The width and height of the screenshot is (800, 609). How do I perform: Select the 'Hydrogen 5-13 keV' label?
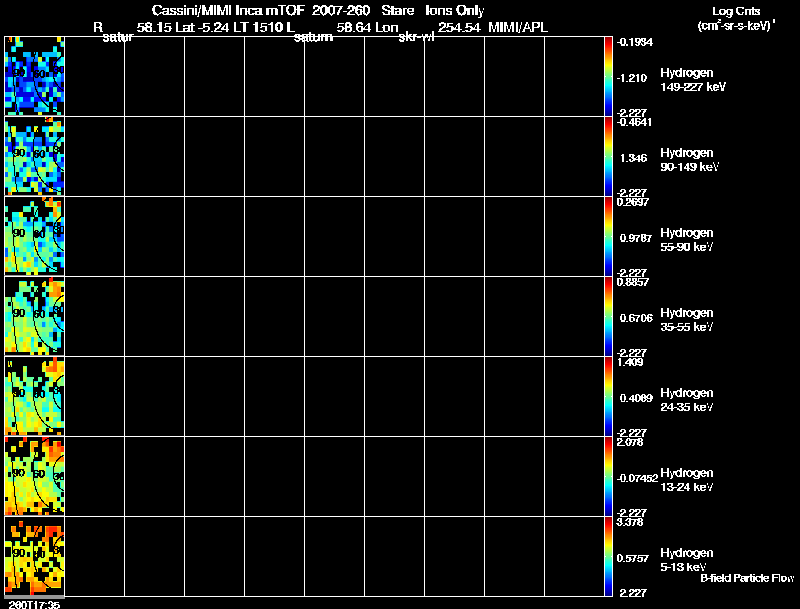[x=687, y=560]
